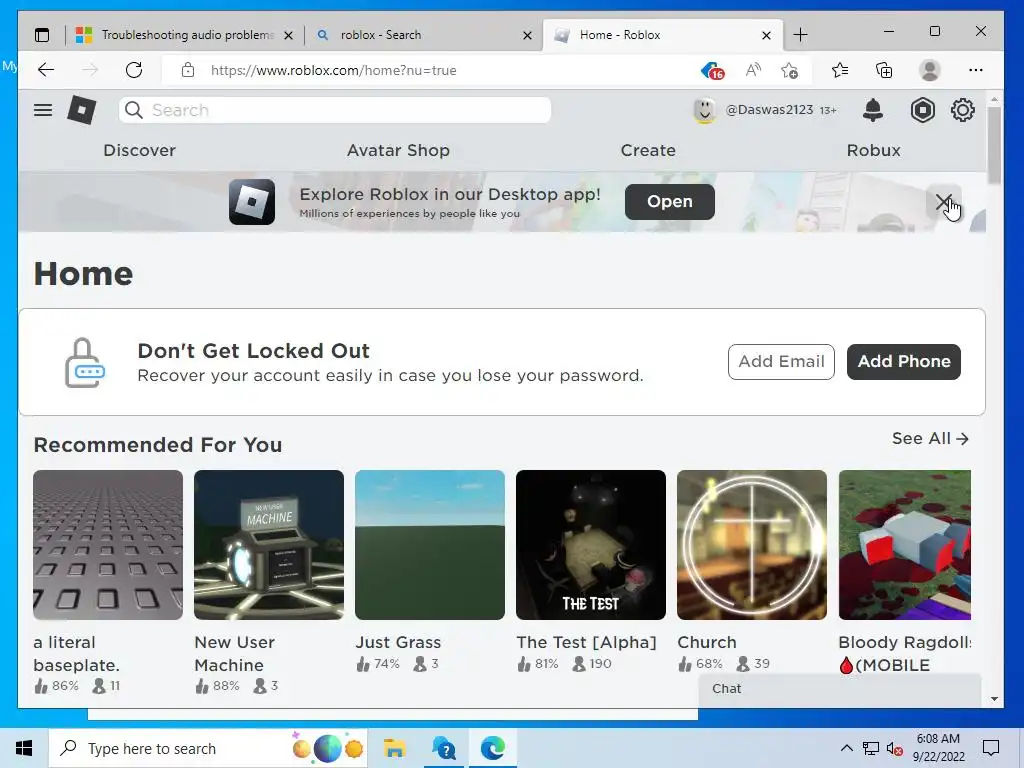Close the roblox - Search tab
The width and height of the screenshot is (1024, 768).
click(x=528, y=35)
